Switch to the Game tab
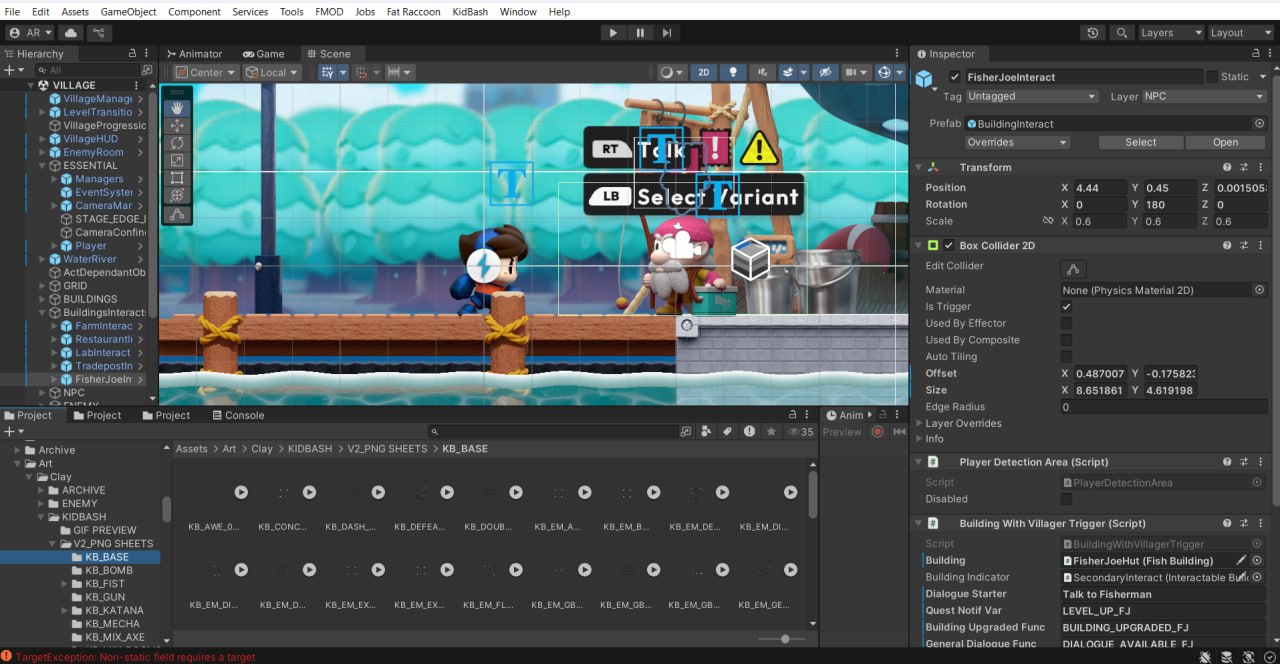 262,54
